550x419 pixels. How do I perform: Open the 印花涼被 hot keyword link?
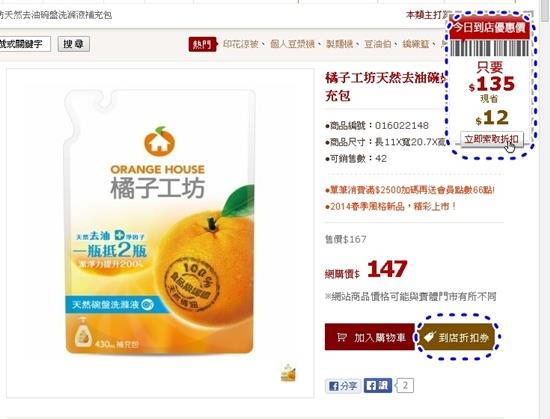coord(241,44)
